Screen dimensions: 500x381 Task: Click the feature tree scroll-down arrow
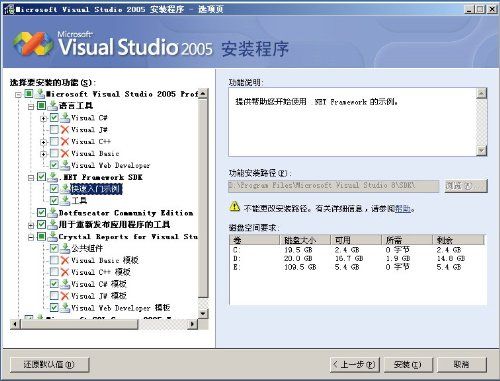[x=203, y=313]
